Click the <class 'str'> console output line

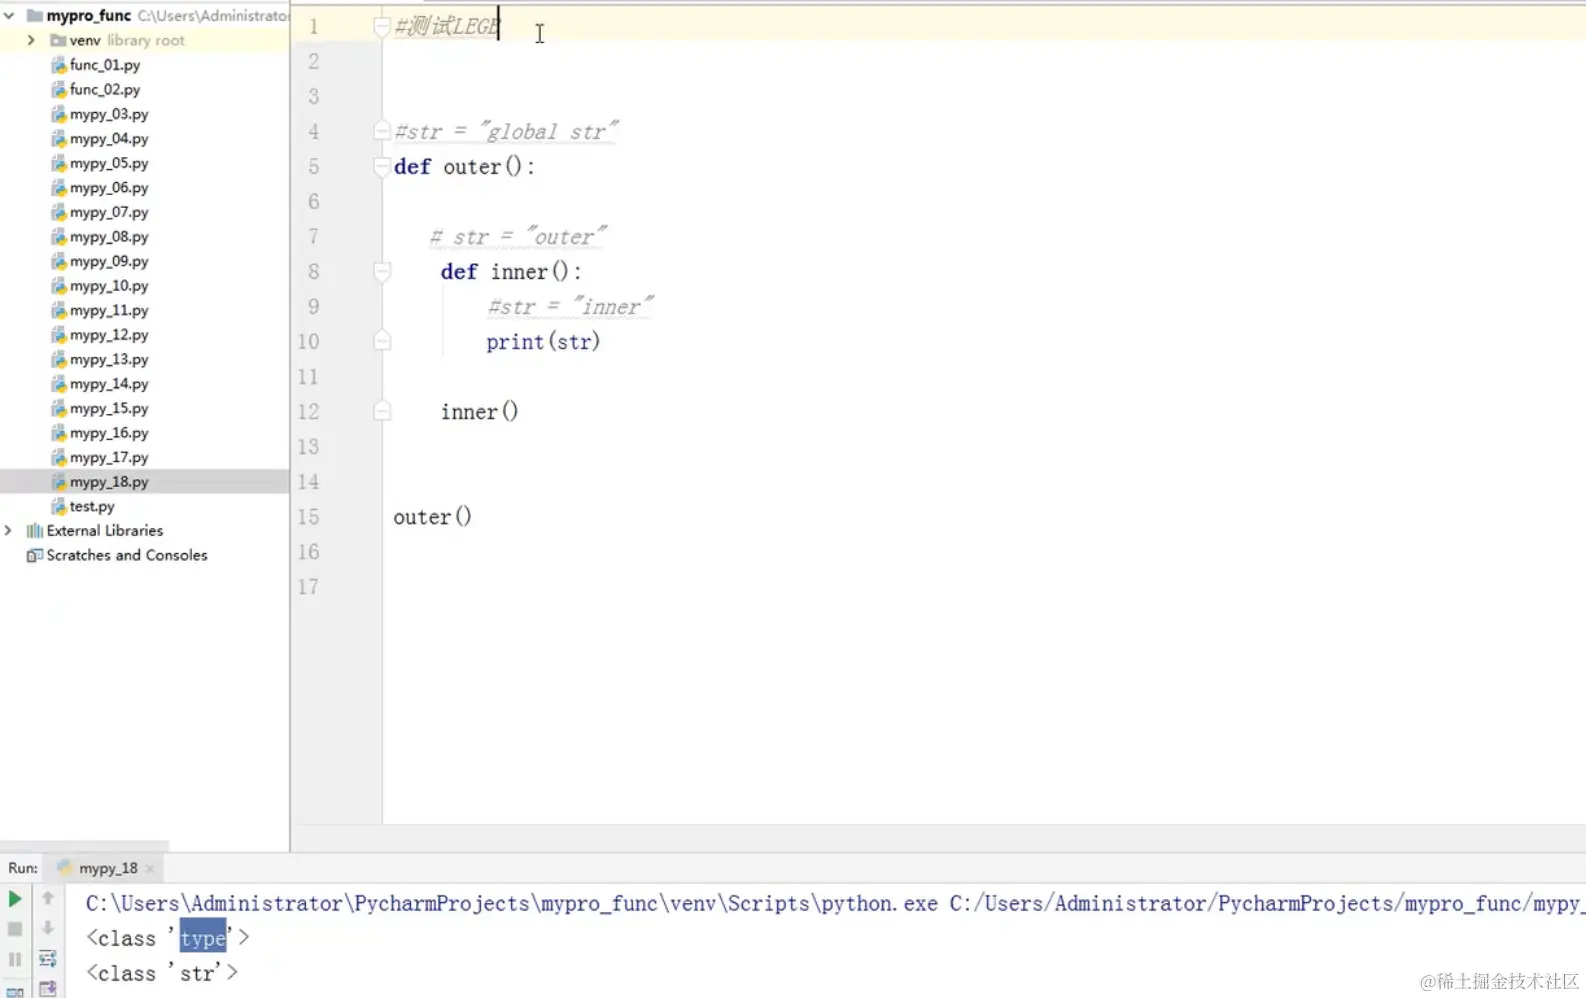tap(162, 973)
